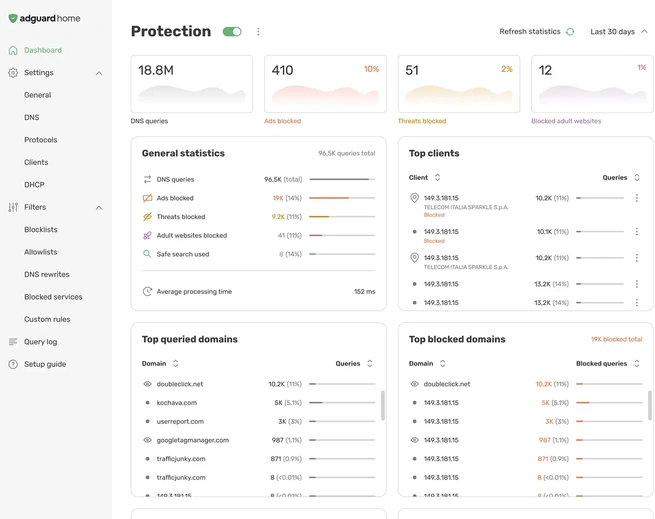Click the Threats blocked yellow progress bar
The width and height of the screenshot is (655, 519).
pyautogui.click(x=342, y=217)
